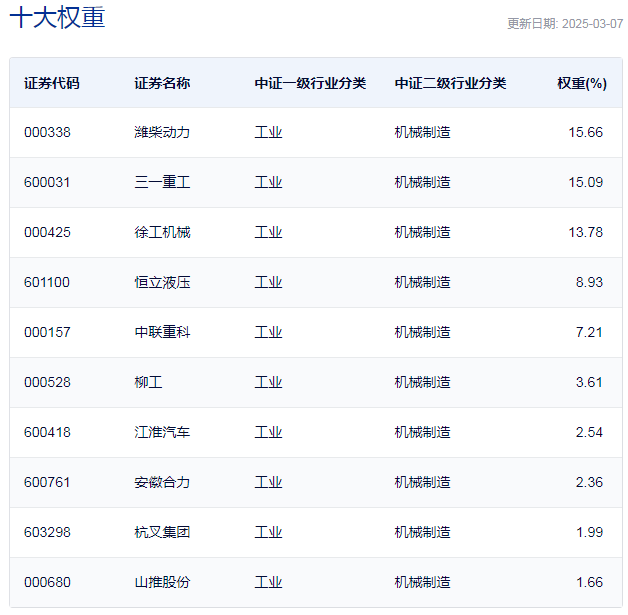The height and width of the screenshot is (615, 628).
Task: Click weight value 7.21
Action: [x=589, y=332]
